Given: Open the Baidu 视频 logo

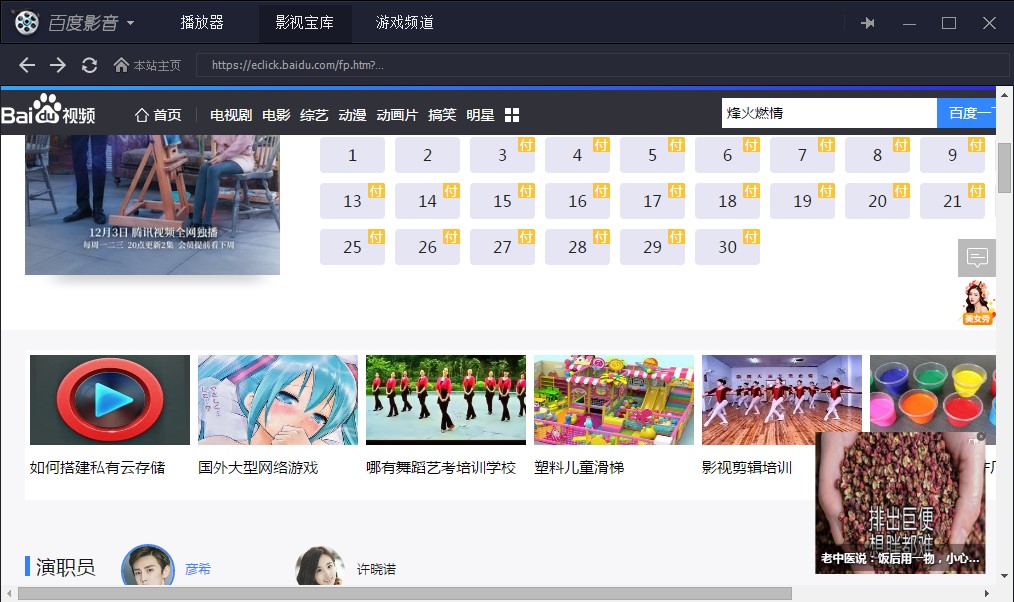Looking at the screenshot, I should pyautogui.click(x=49, y=109).
